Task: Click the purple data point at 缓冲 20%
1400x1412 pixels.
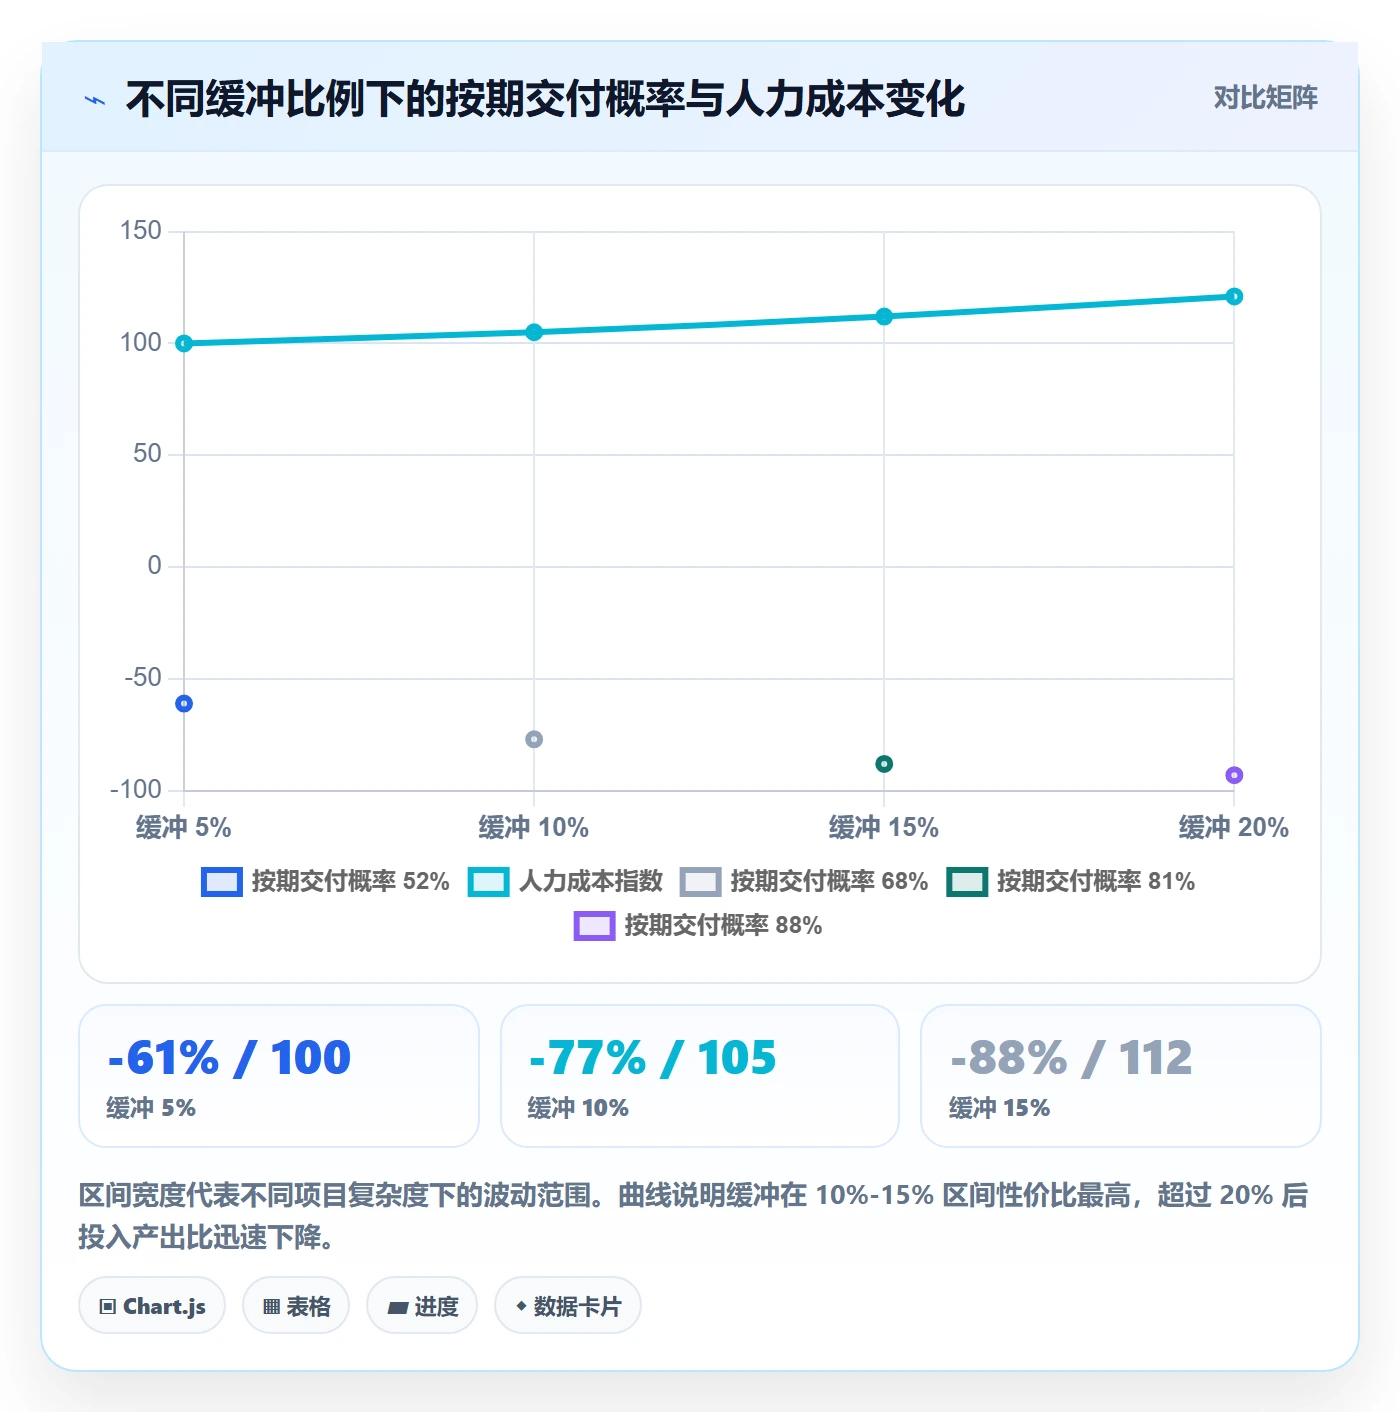Action: click(1234, 775)
